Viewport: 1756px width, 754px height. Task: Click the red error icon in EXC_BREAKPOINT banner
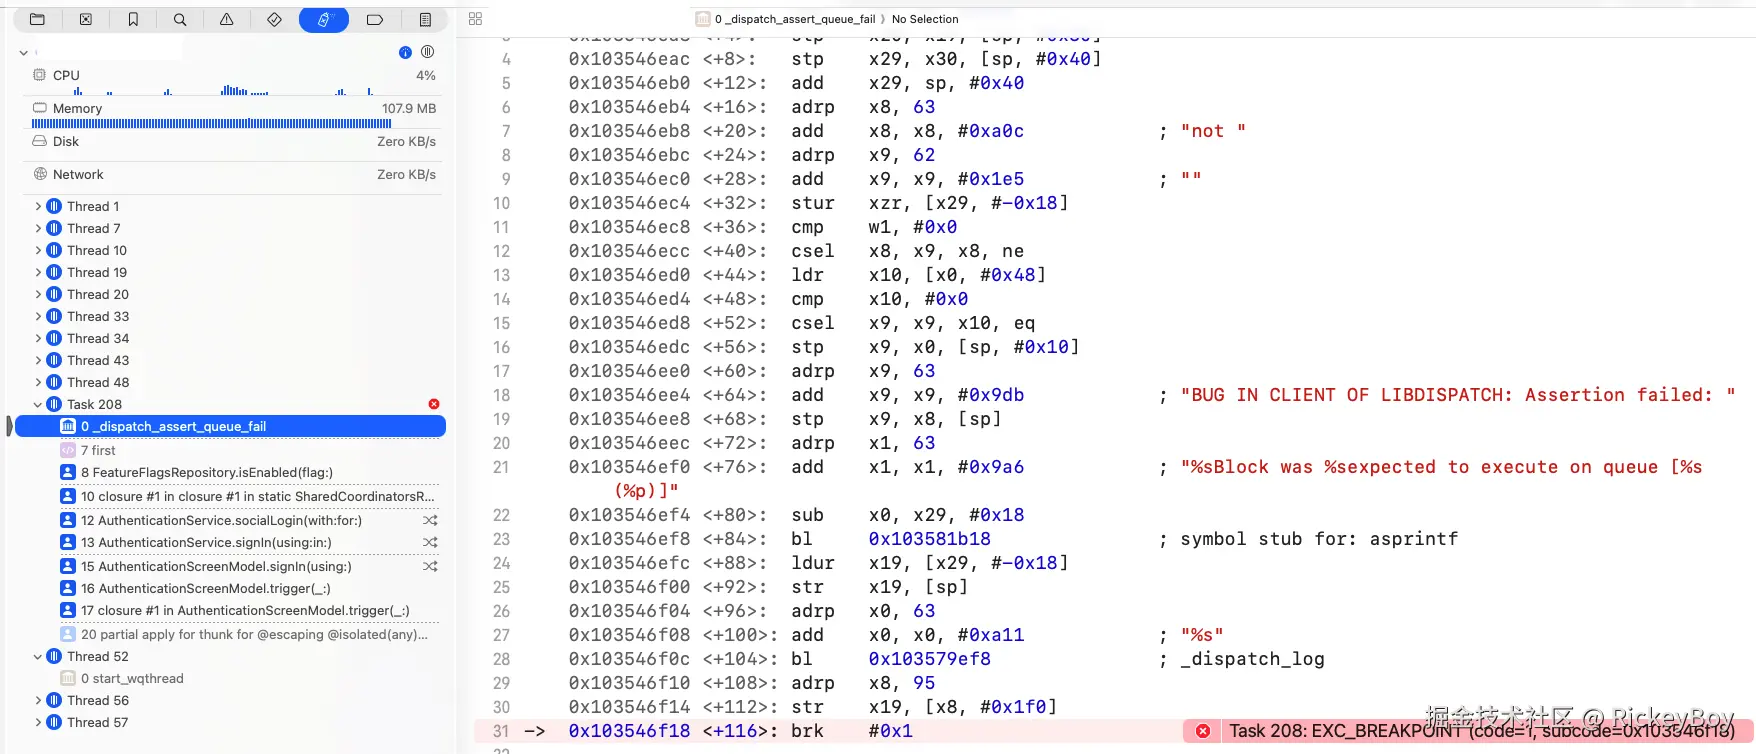pos(1203,731)
